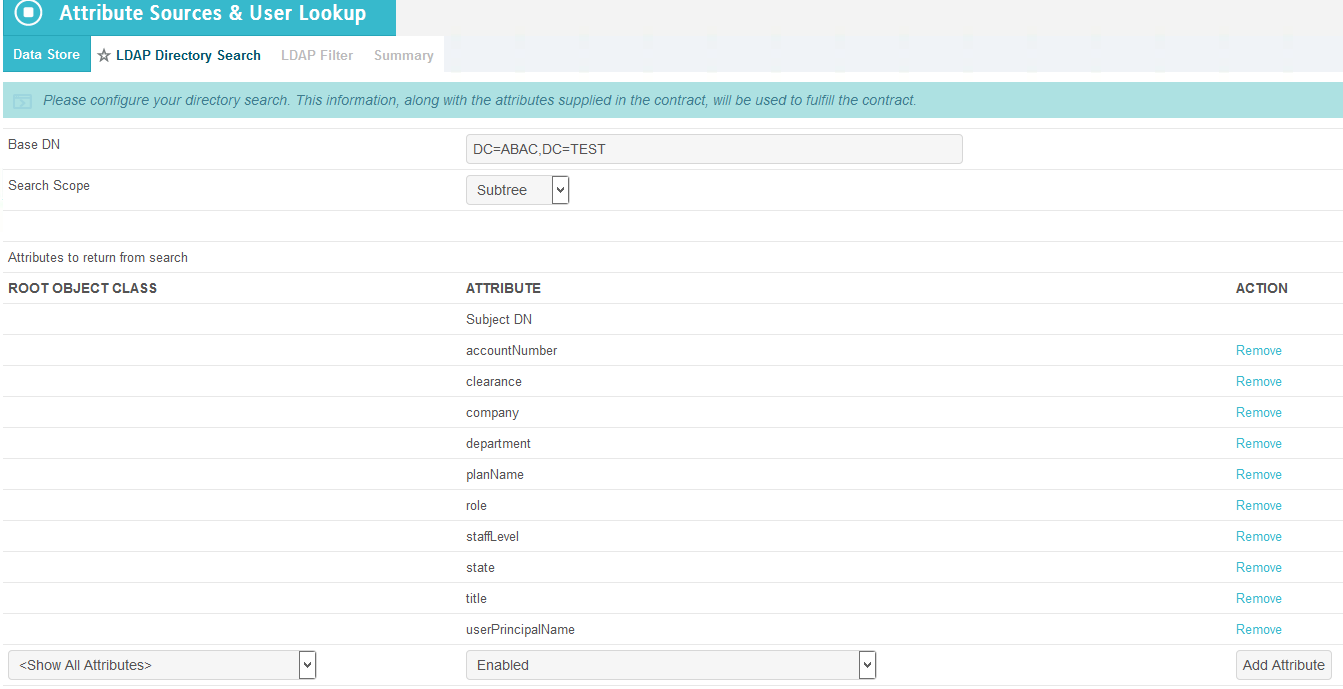Click the Attribute Sources & User Lookup heading
Screen dimensions: 1343x689
pos(213,14)
